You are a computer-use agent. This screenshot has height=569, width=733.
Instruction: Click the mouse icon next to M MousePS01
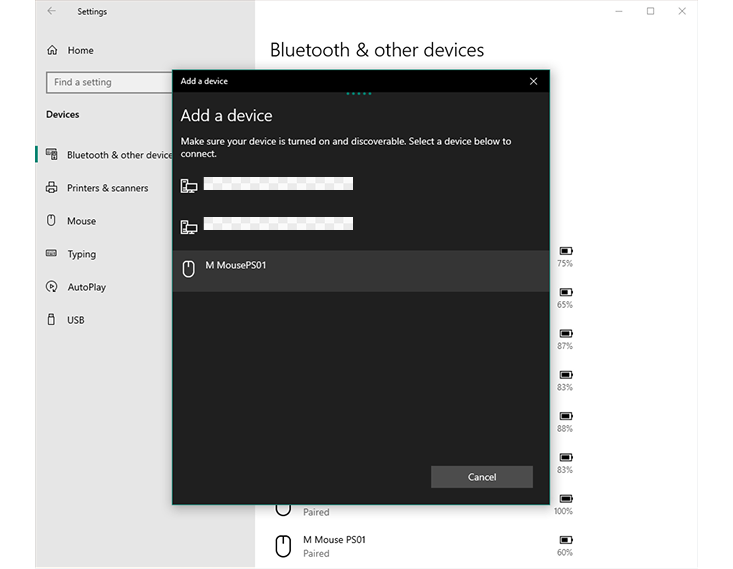coord(188,269)
